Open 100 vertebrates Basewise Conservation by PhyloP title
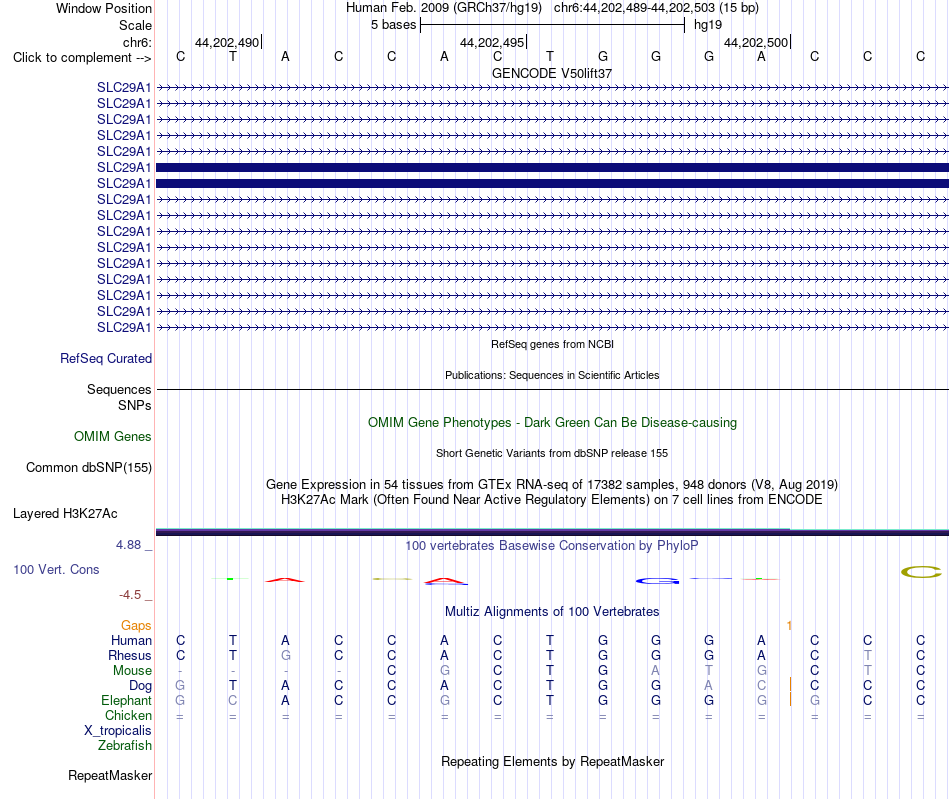The width and height of the screenshot is (950, 799). 552,546
